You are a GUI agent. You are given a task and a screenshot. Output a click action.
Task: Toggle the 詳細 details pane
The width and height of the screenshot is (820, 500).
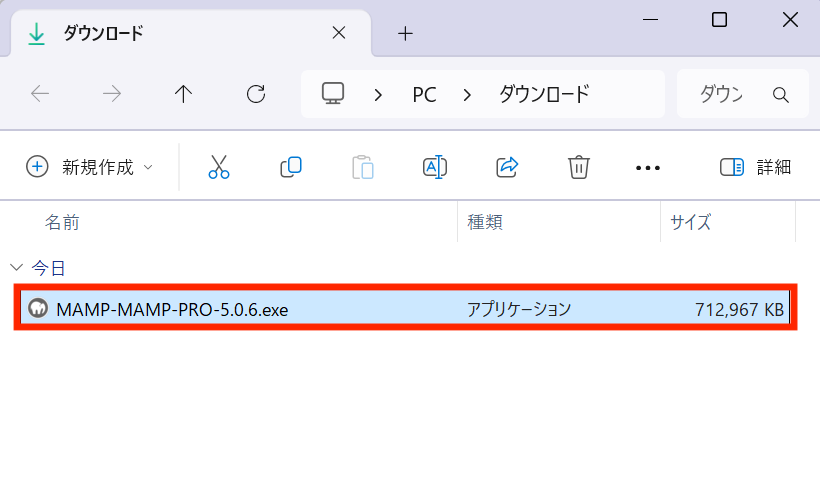(x=755, y=167)
